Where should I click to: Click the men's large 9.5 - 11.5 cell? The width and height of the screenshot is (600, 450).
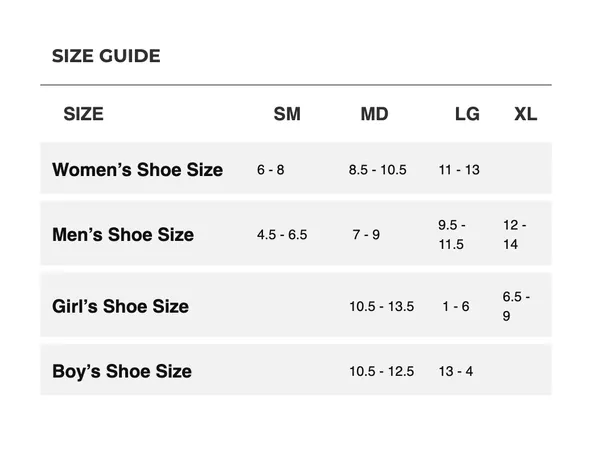point(452,235)
